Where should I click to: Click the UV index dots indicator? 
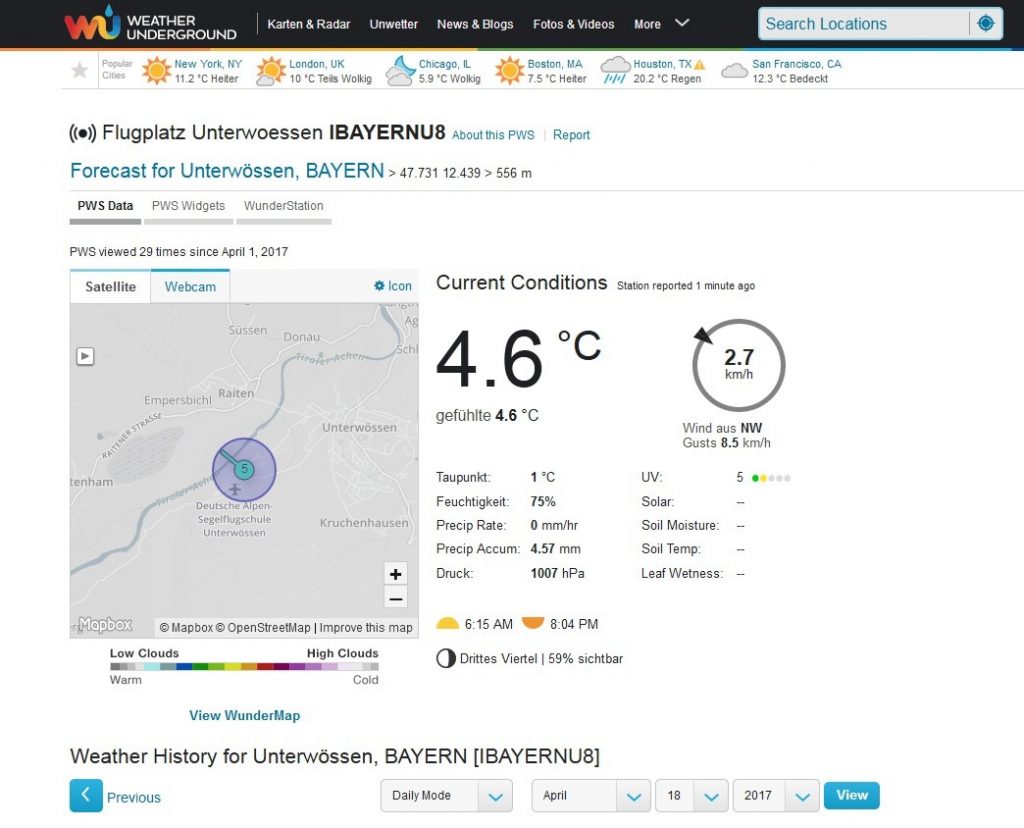(771, 478)
